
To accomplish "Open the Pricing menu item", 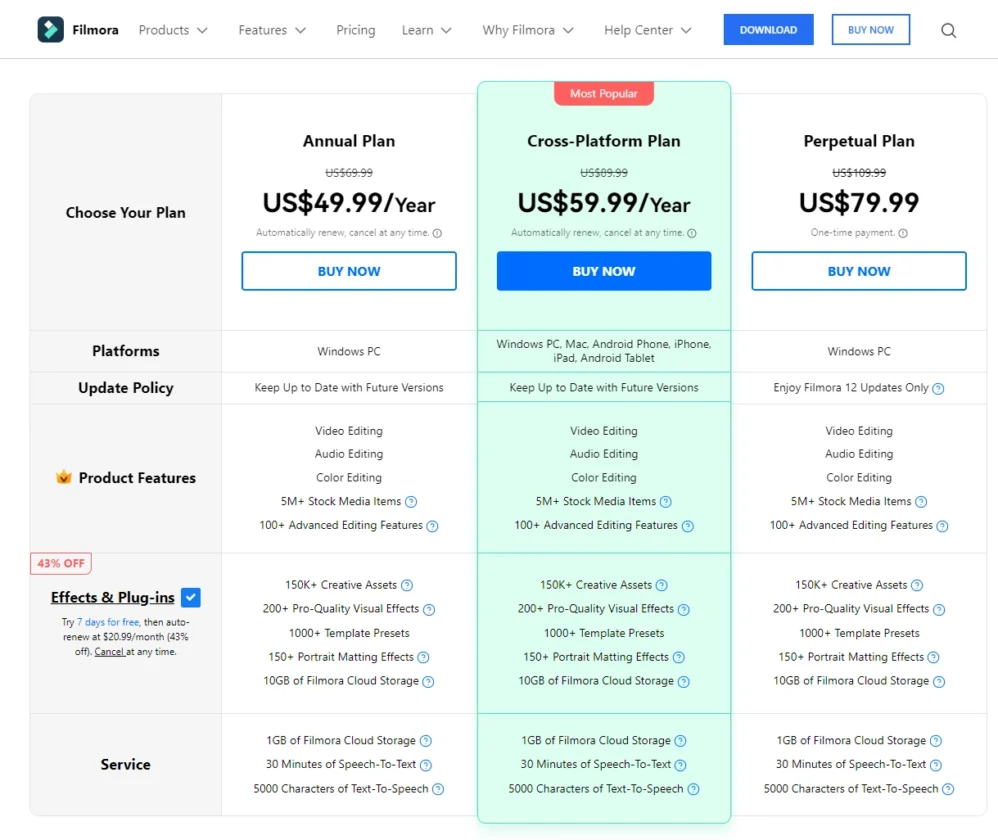I will (355, 30).
